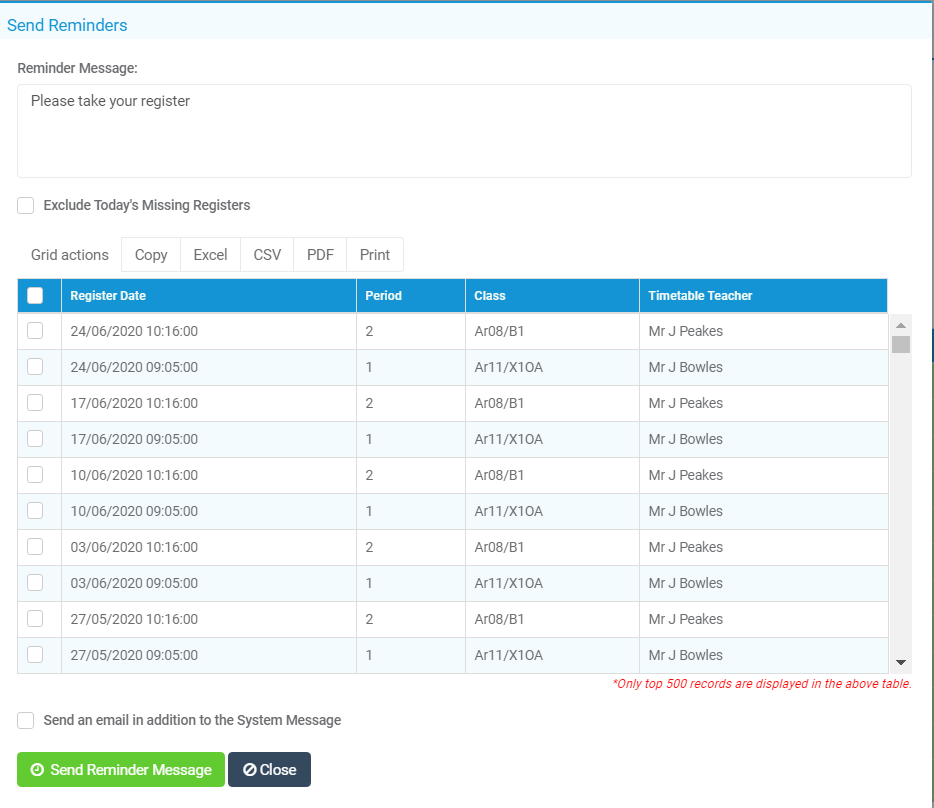The image size is (934, 808).
Task: Tick the 27/05/2020 10:16:00 row checkbox
Action: tap(35, 619)
